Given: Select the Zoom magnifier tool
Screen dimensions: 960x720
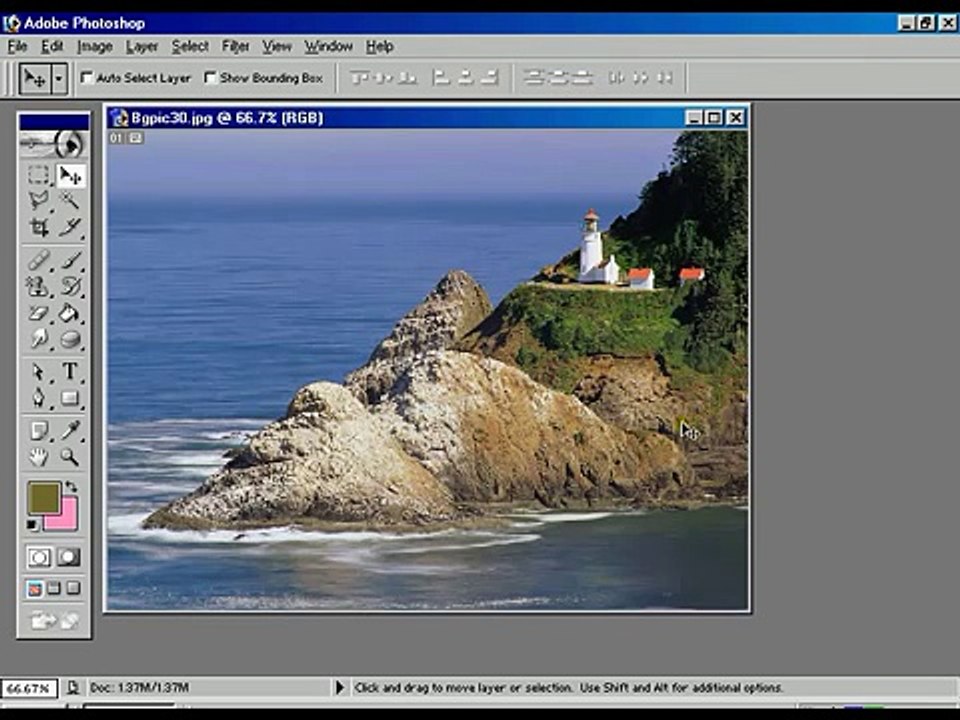Looking at the screenshot, I should (70, 457).
